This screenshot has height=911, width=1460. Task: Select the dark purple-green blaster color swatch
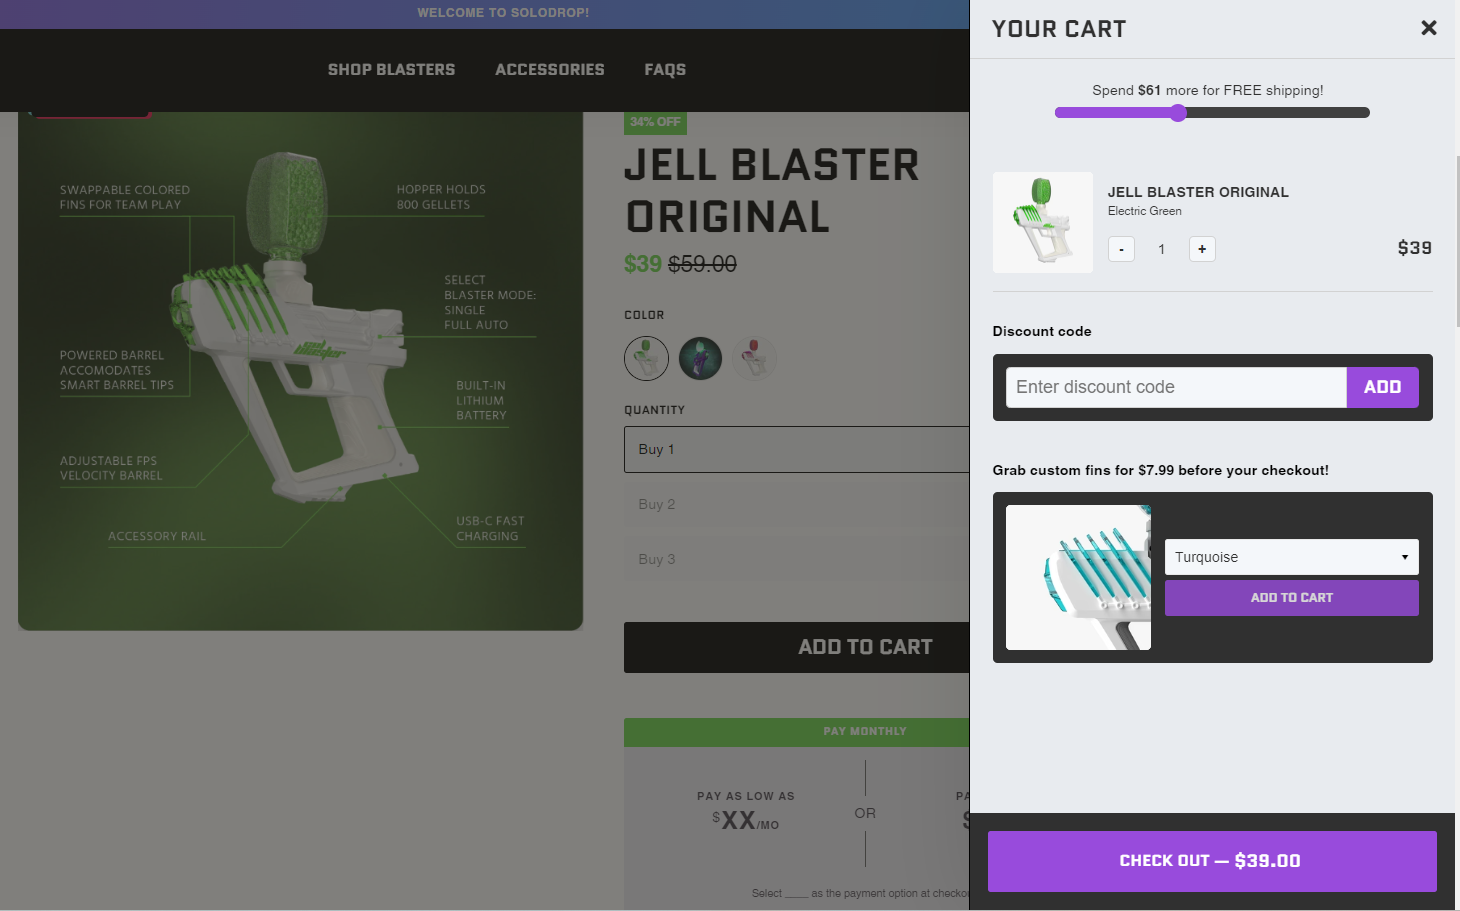pyautogui.click(x=700, y=358)
